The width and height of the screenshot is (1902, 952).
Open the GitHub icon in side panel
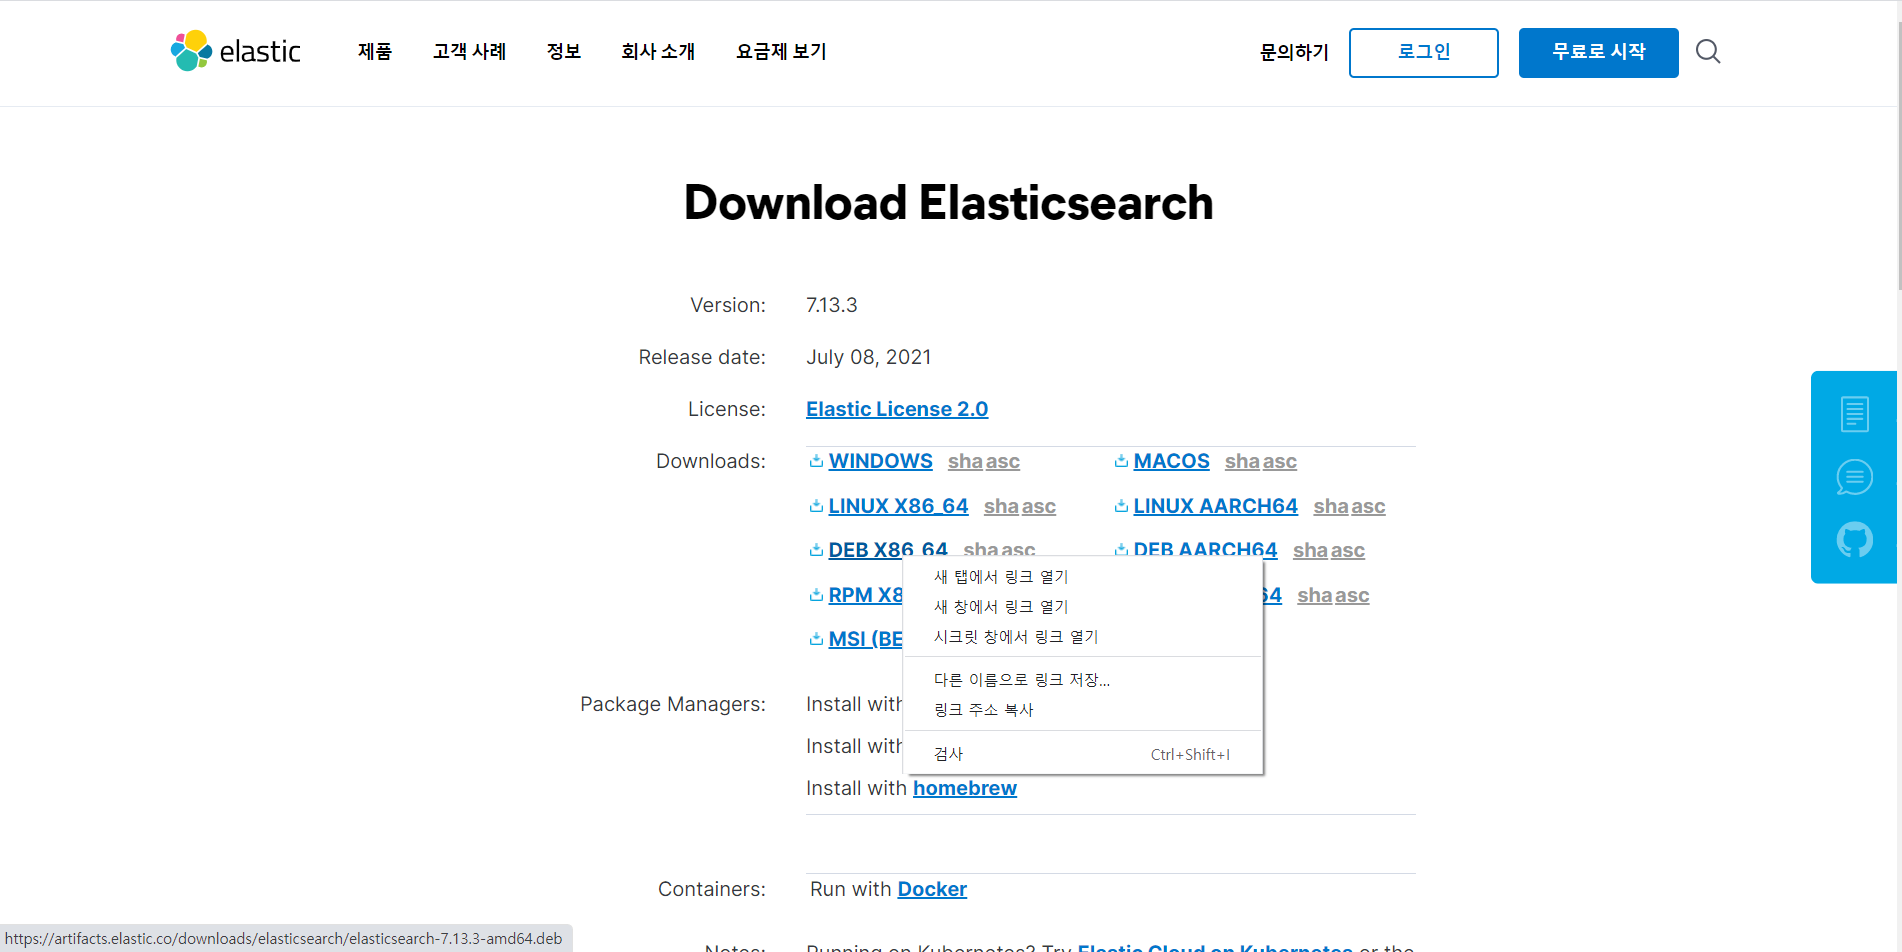[x=1854, y=540]
